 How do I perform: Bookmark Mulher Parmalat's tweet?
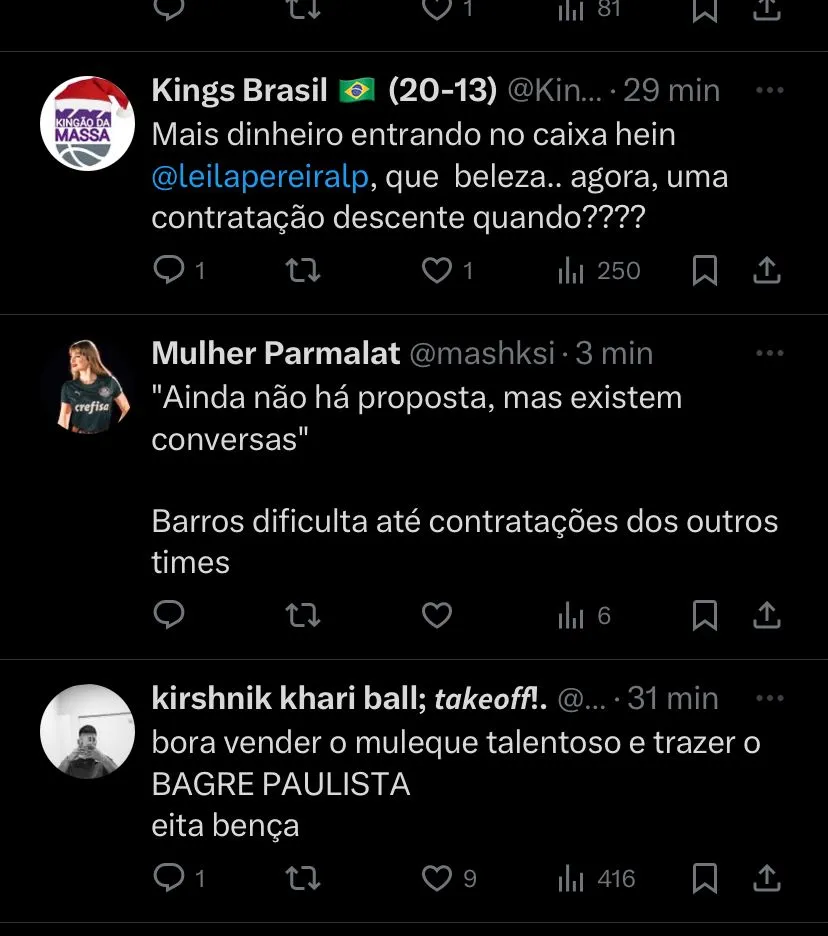tap(705, 616)
